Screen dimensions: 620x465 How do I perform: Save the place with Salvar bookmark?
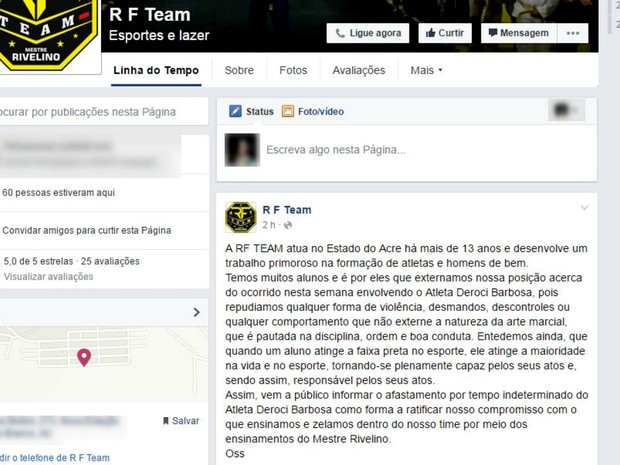click(181, 421)
